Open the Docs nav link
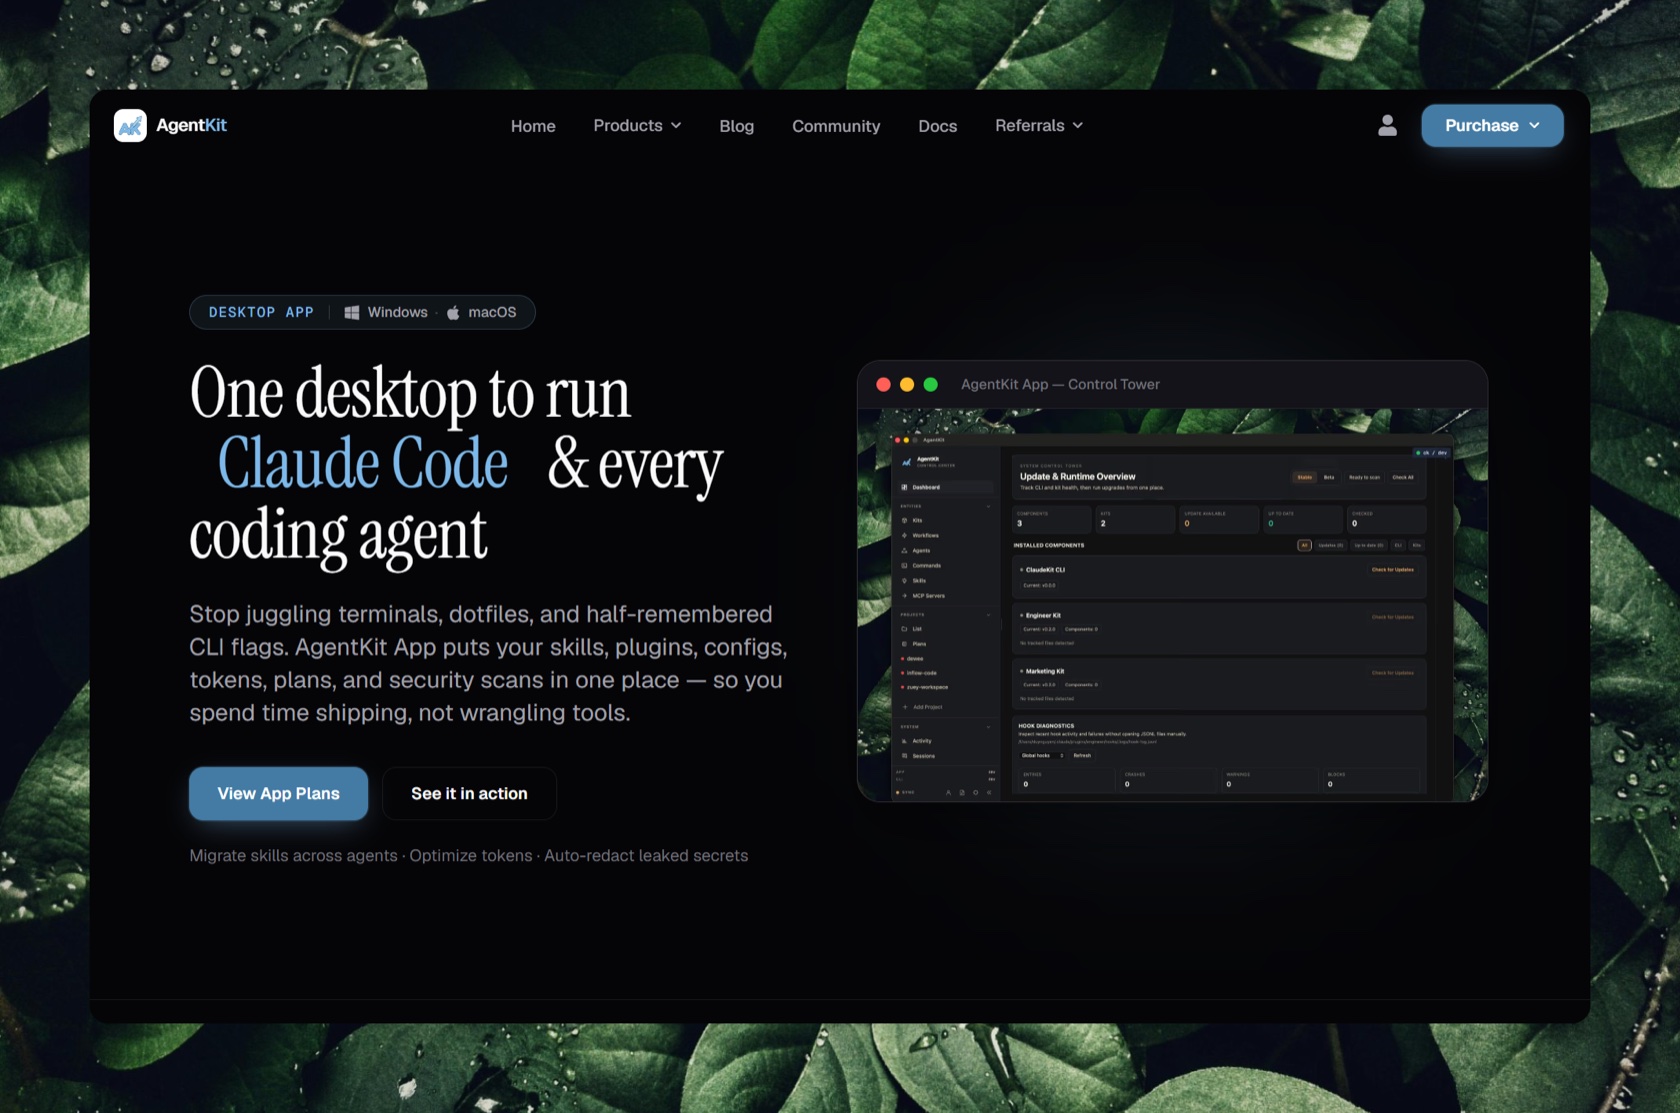Screen dimensions: 1680x1113 click(x=938, y=126)
